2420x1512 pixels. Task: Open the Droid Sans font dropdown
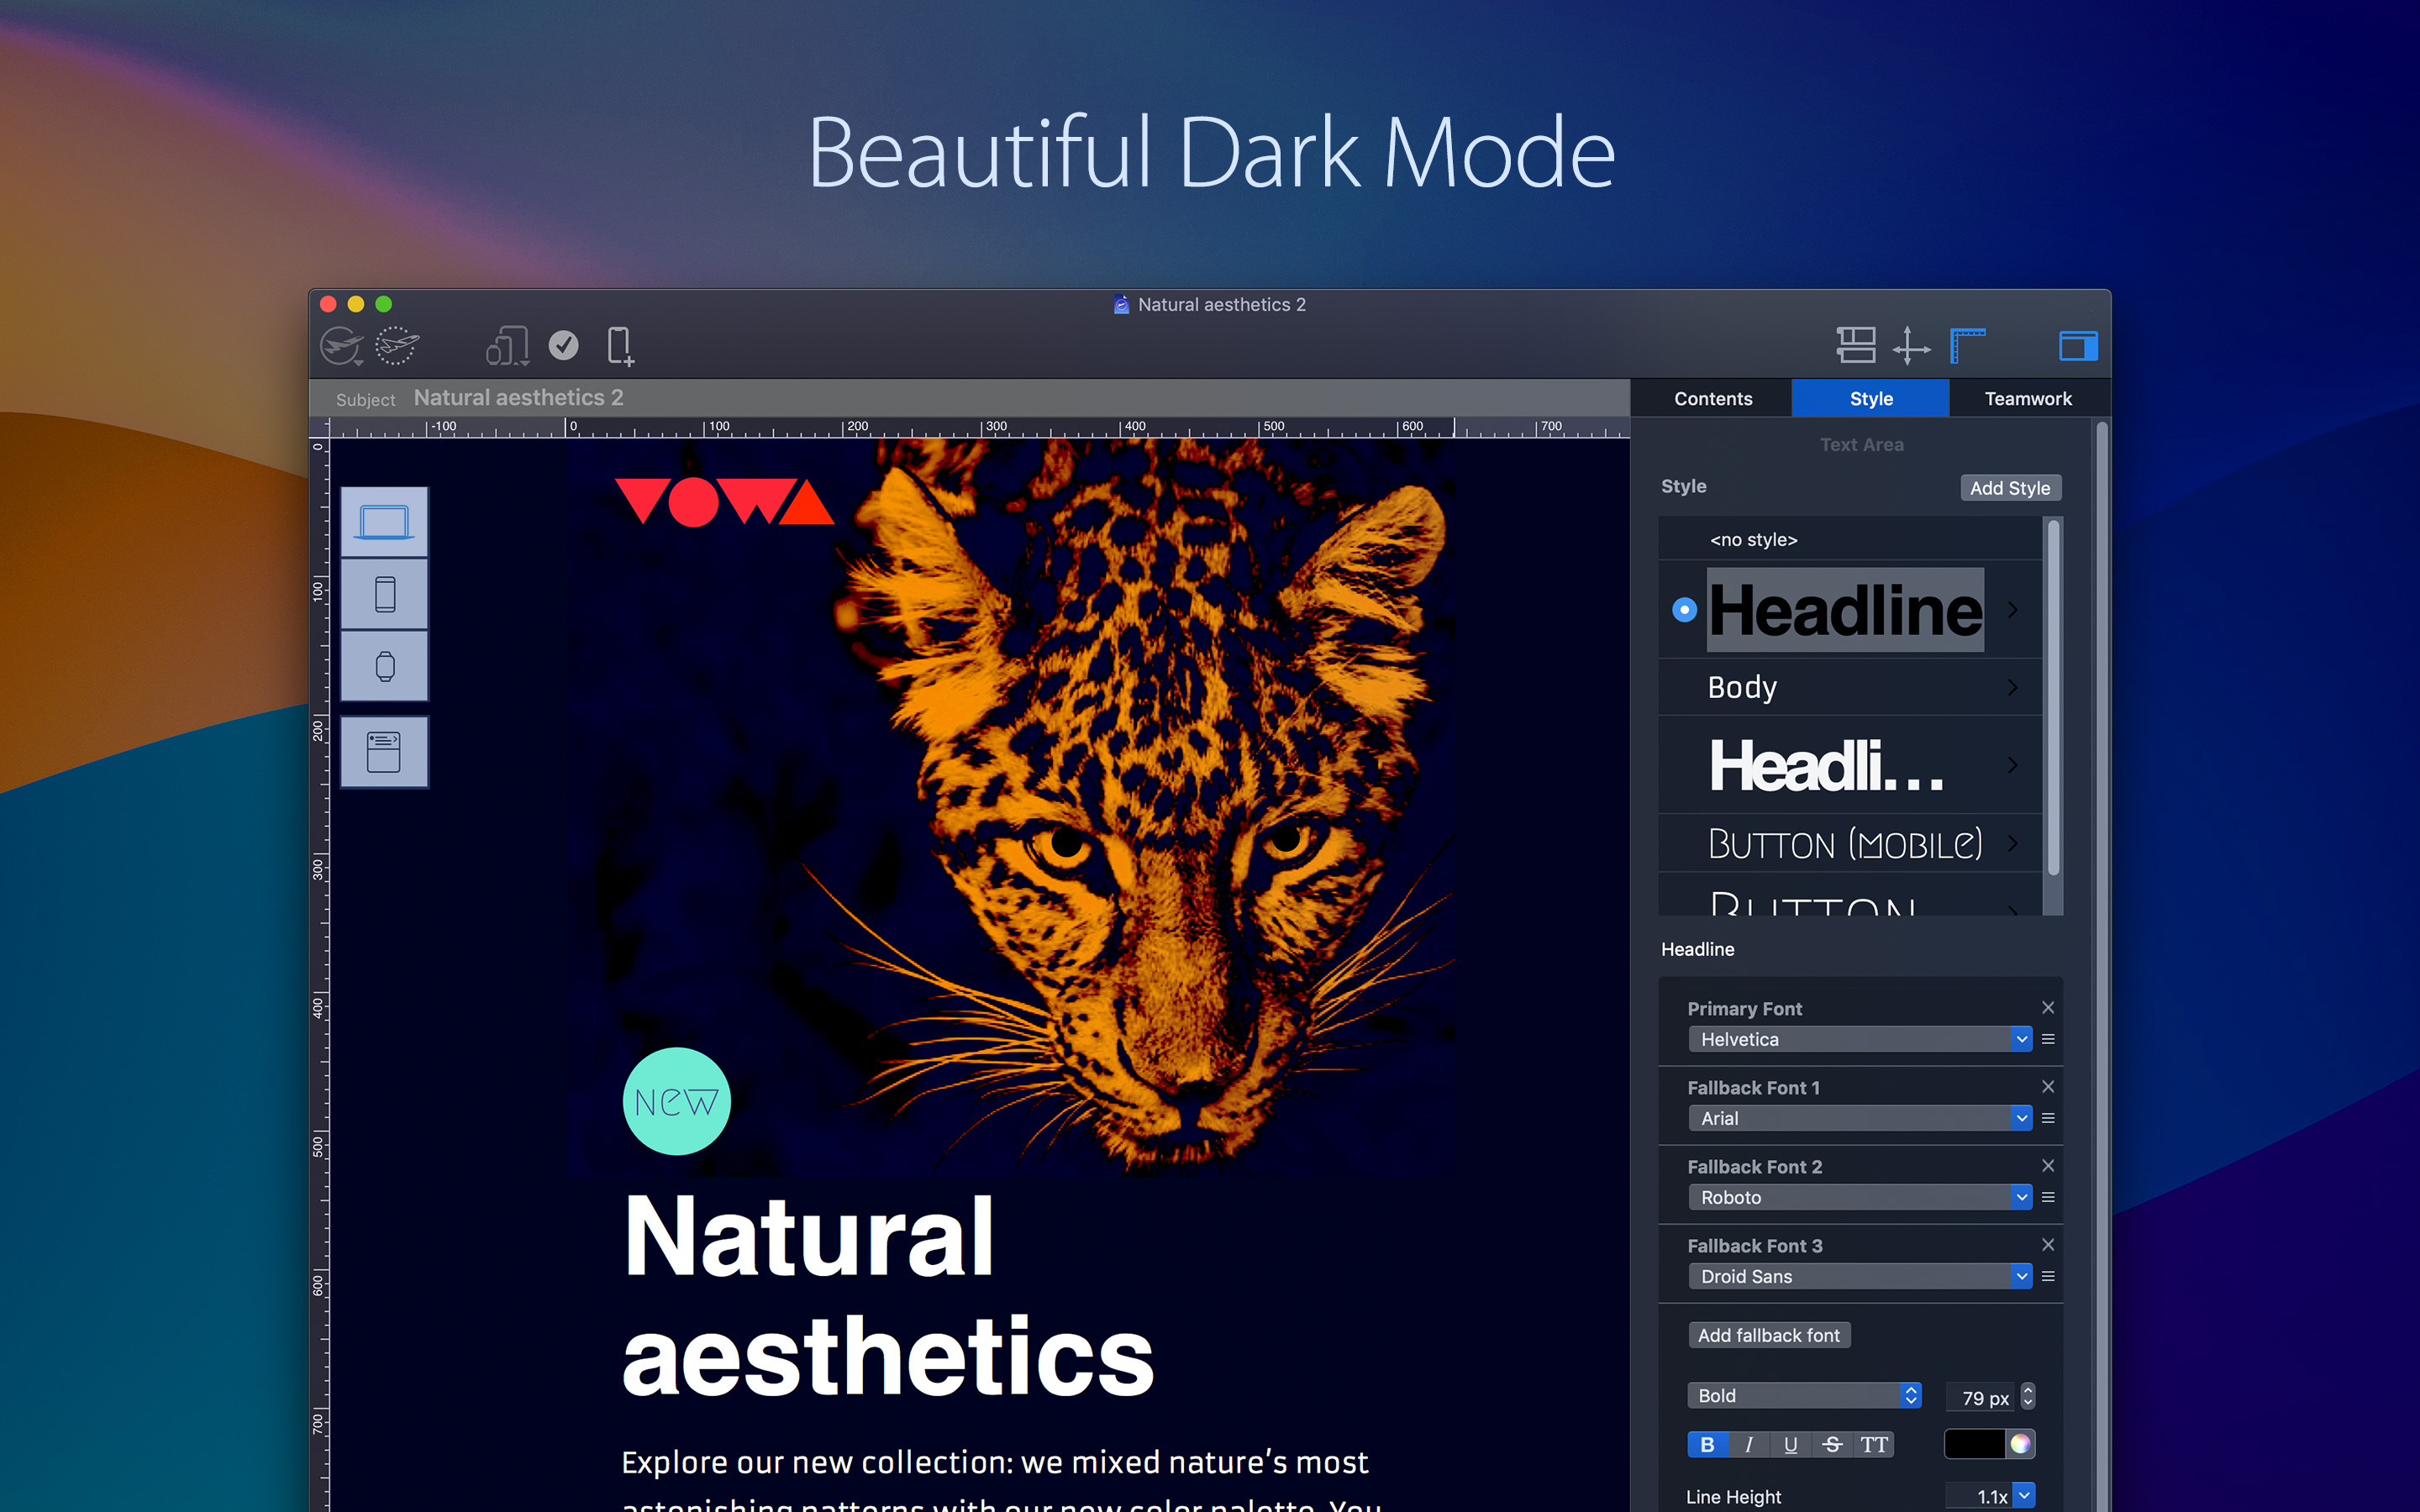(1860, 1276)
